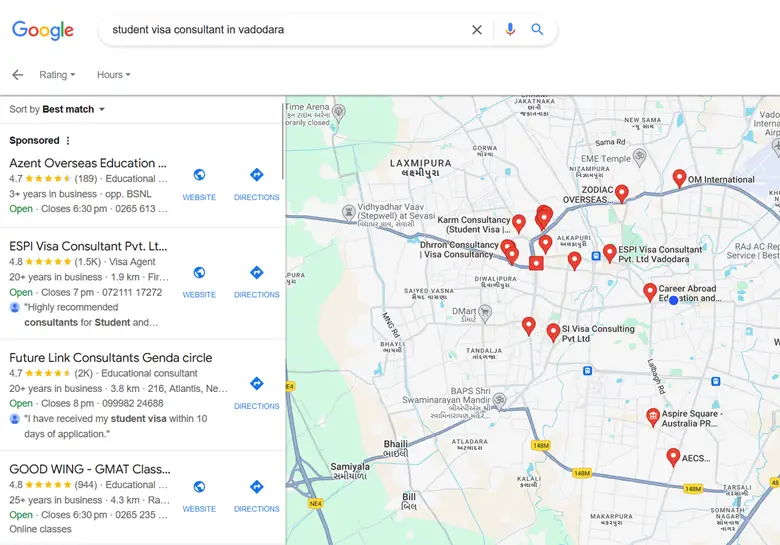Click the Bhaili area label on map

tap(396, 449)
